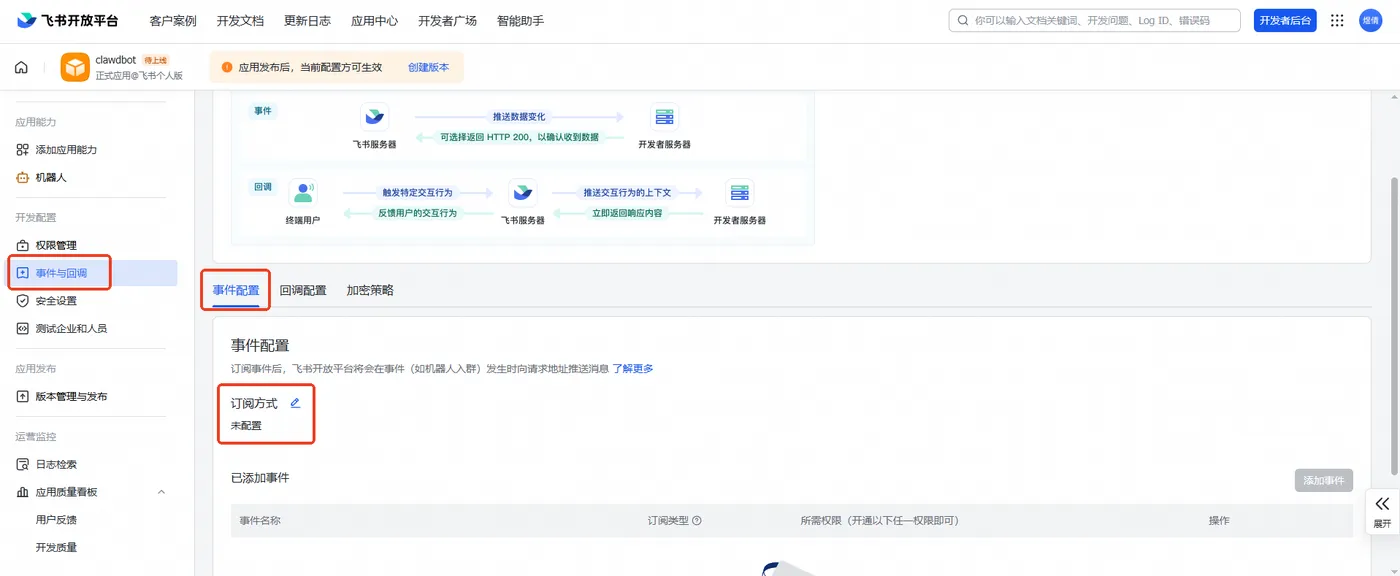Screen dimensions: 1400x576
Task: Click the 事件名称 column header
Action: tap(259, 521)
